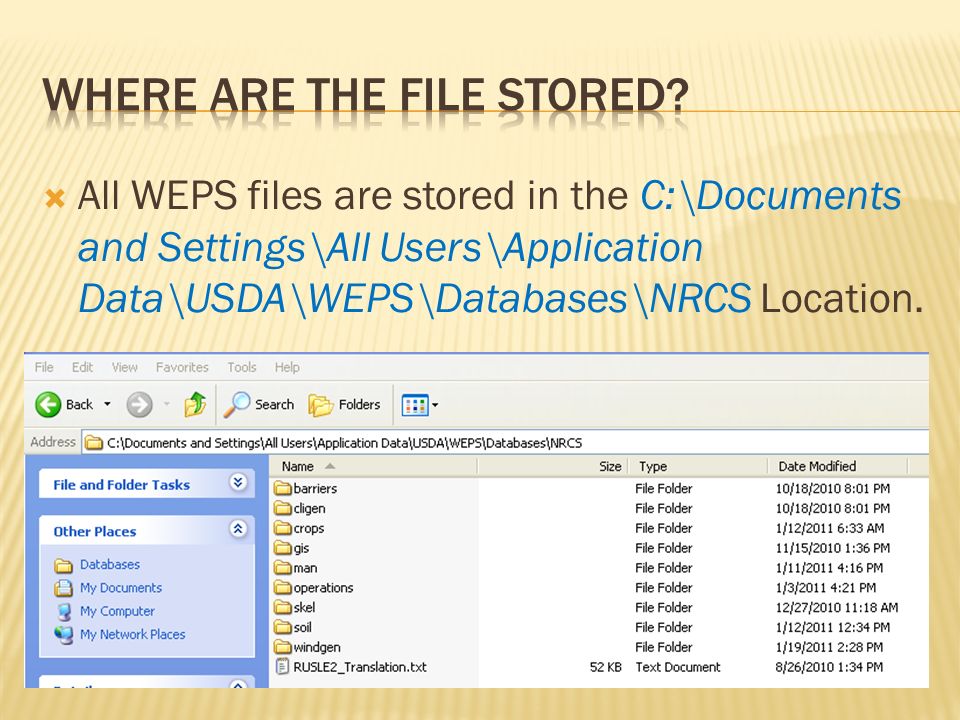This screenshot has width=960, height=720.
Task: Select the crops folder icon
Action: [282, 528]
